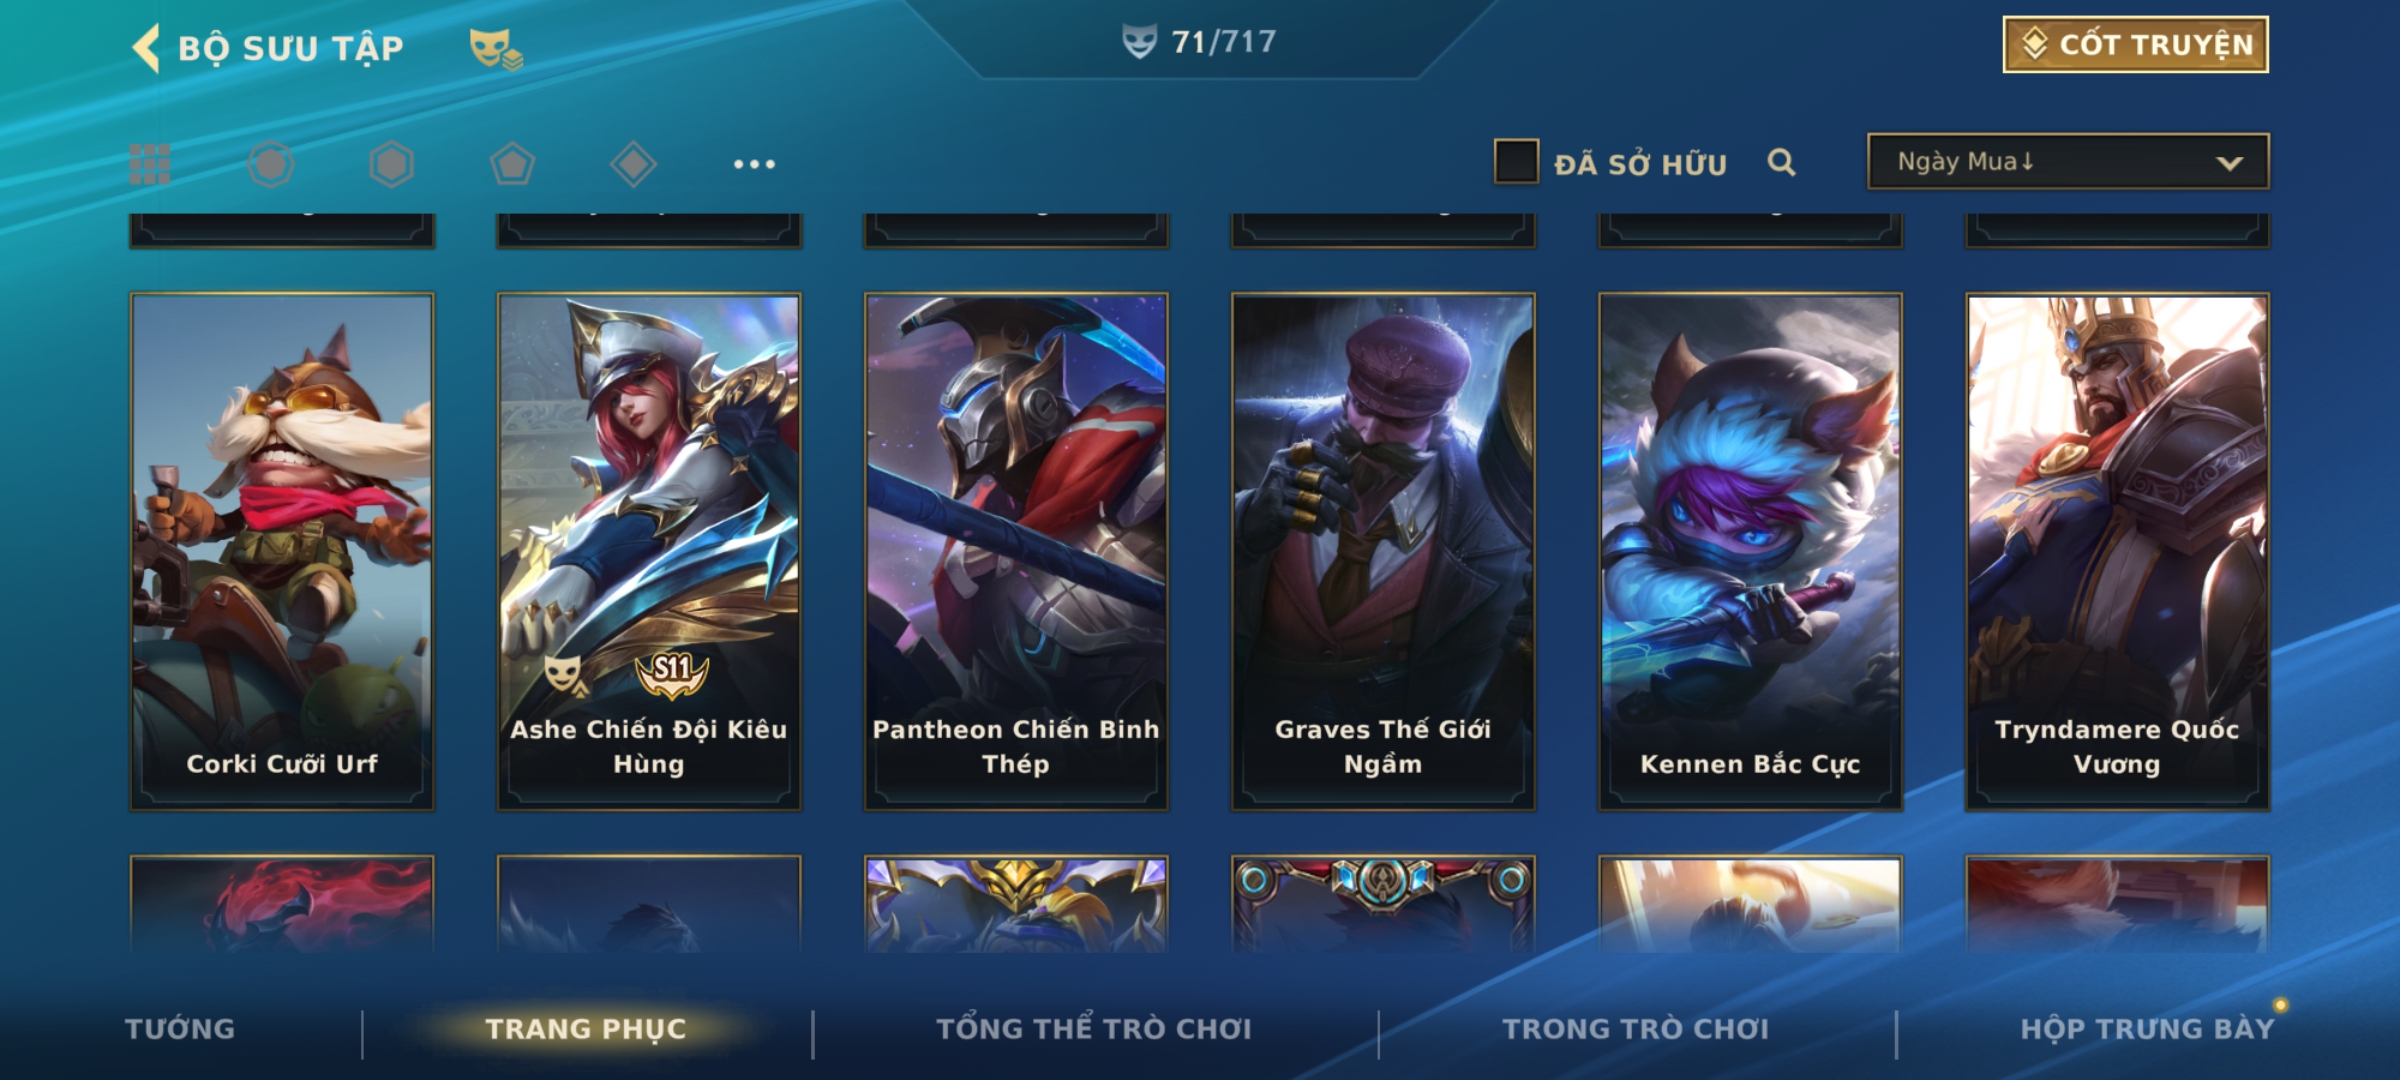Open the three-dots more filters option
Viewport: 2400px width, 1080px height.
pos(754,164)
